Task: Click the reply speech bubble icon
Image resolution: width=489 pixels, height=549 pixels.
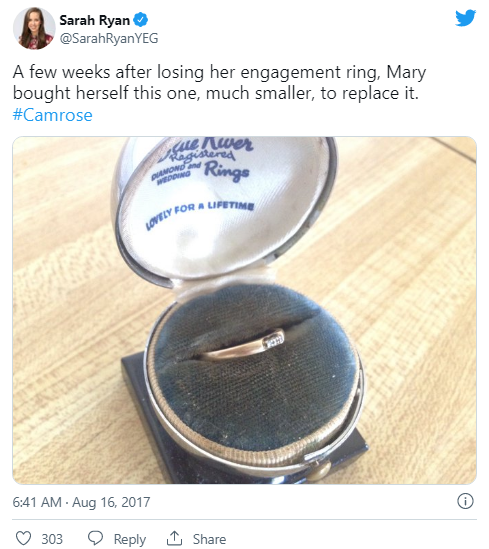Action: click(95, 538)
